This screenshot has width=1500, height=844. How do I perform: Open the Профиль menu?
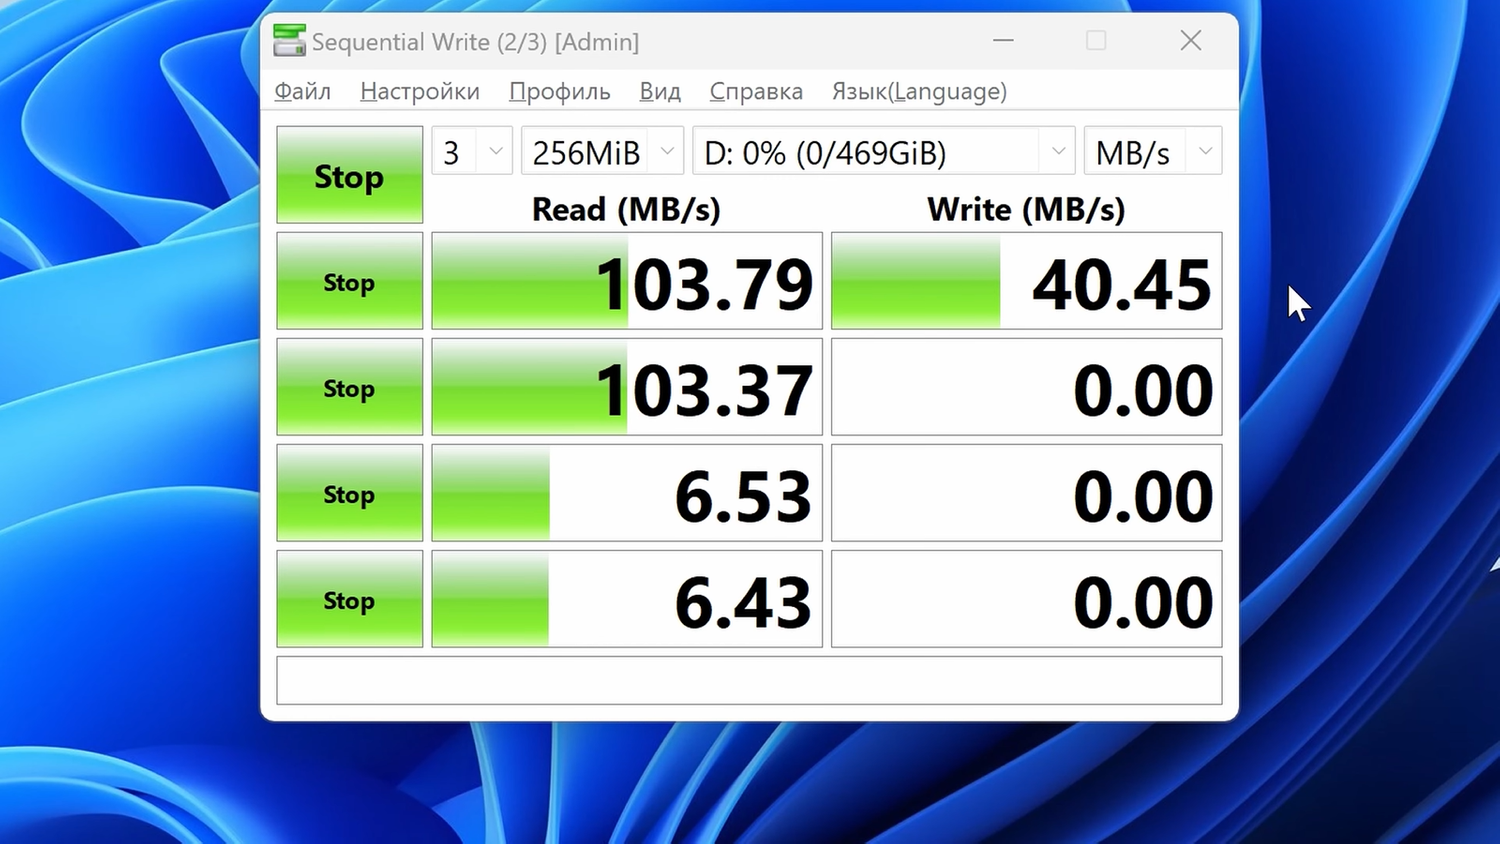coord(560,91)
